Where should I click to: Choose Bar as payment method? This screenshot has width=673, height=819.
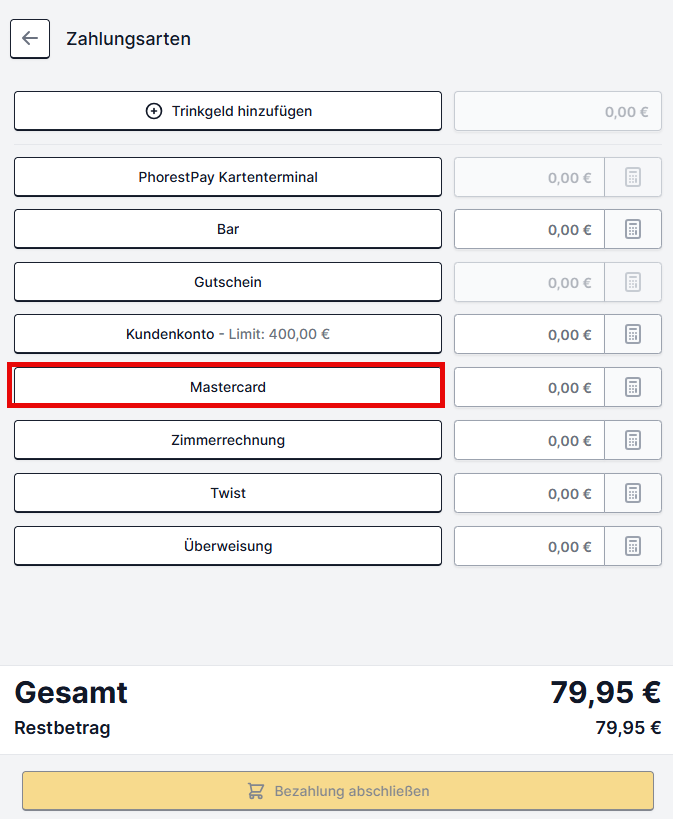tap(228, 229)
